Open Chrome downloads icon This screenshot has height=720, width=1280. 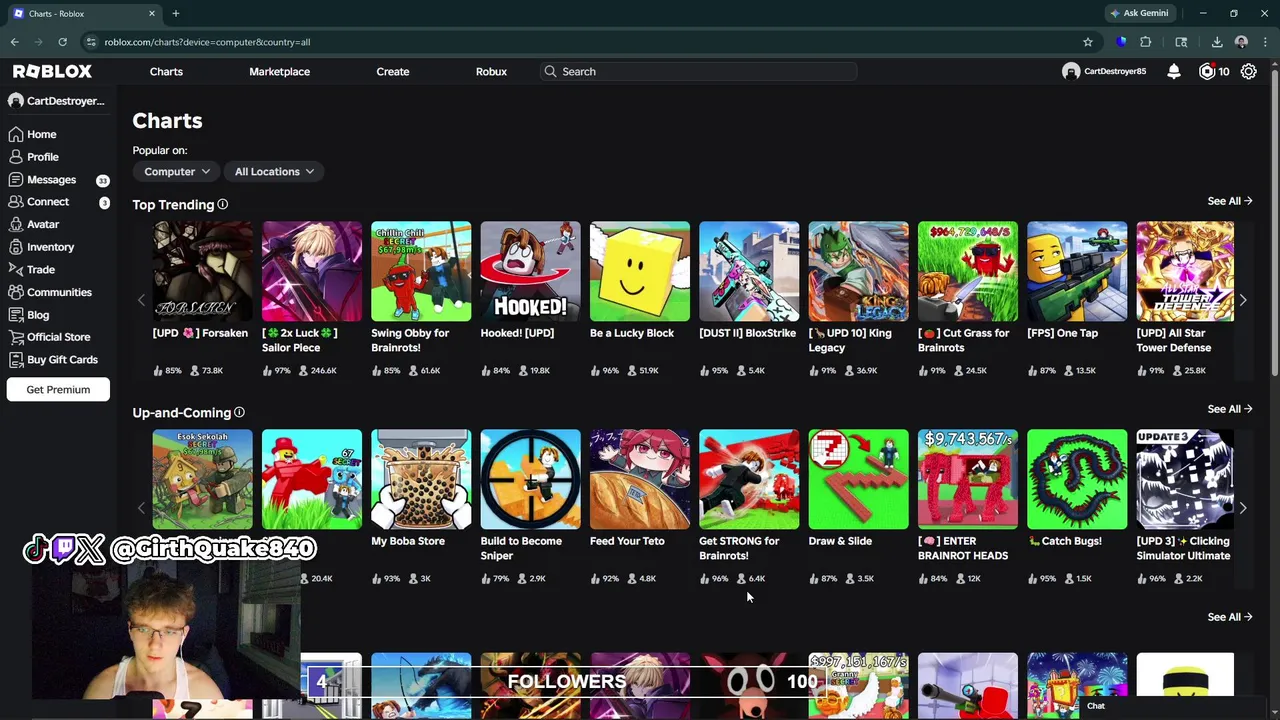(1217, 42)
